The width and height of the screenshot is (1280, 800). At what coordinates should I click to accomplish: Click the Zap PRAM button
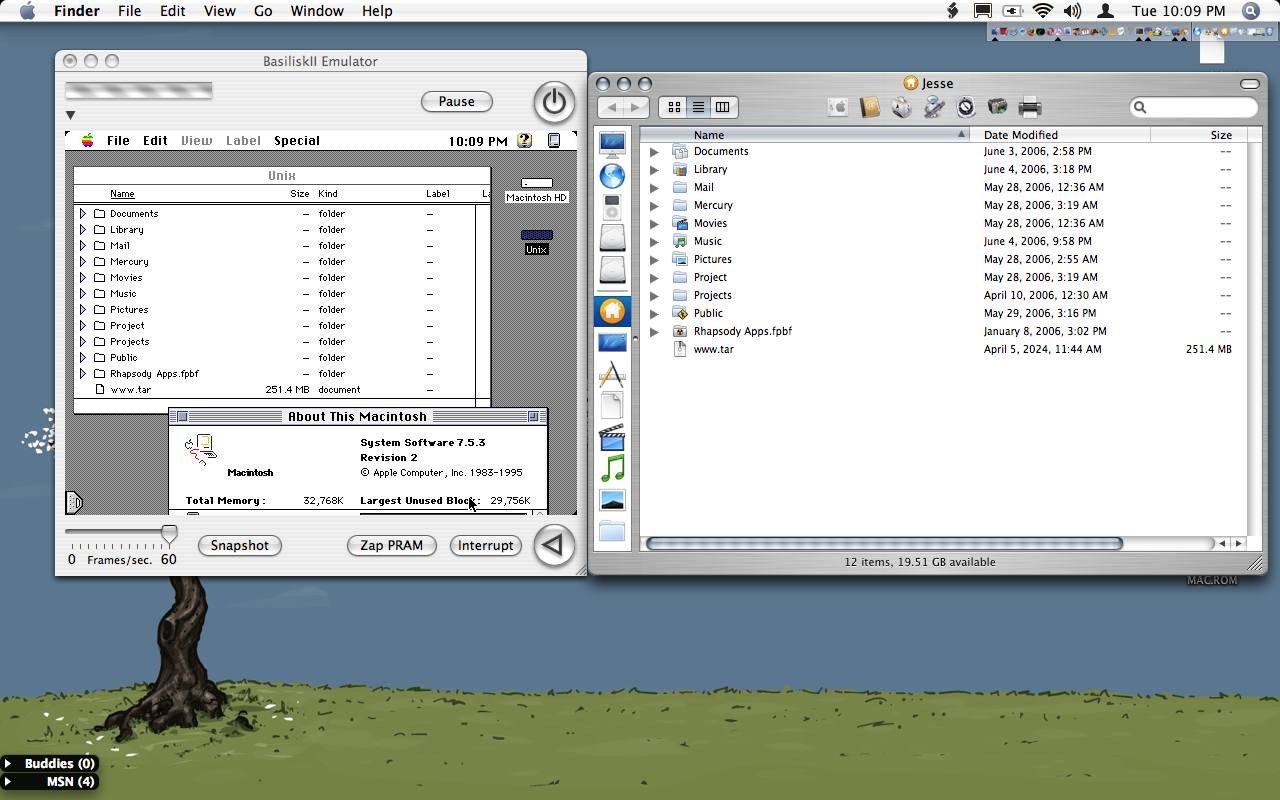click(x=391, y=546)
